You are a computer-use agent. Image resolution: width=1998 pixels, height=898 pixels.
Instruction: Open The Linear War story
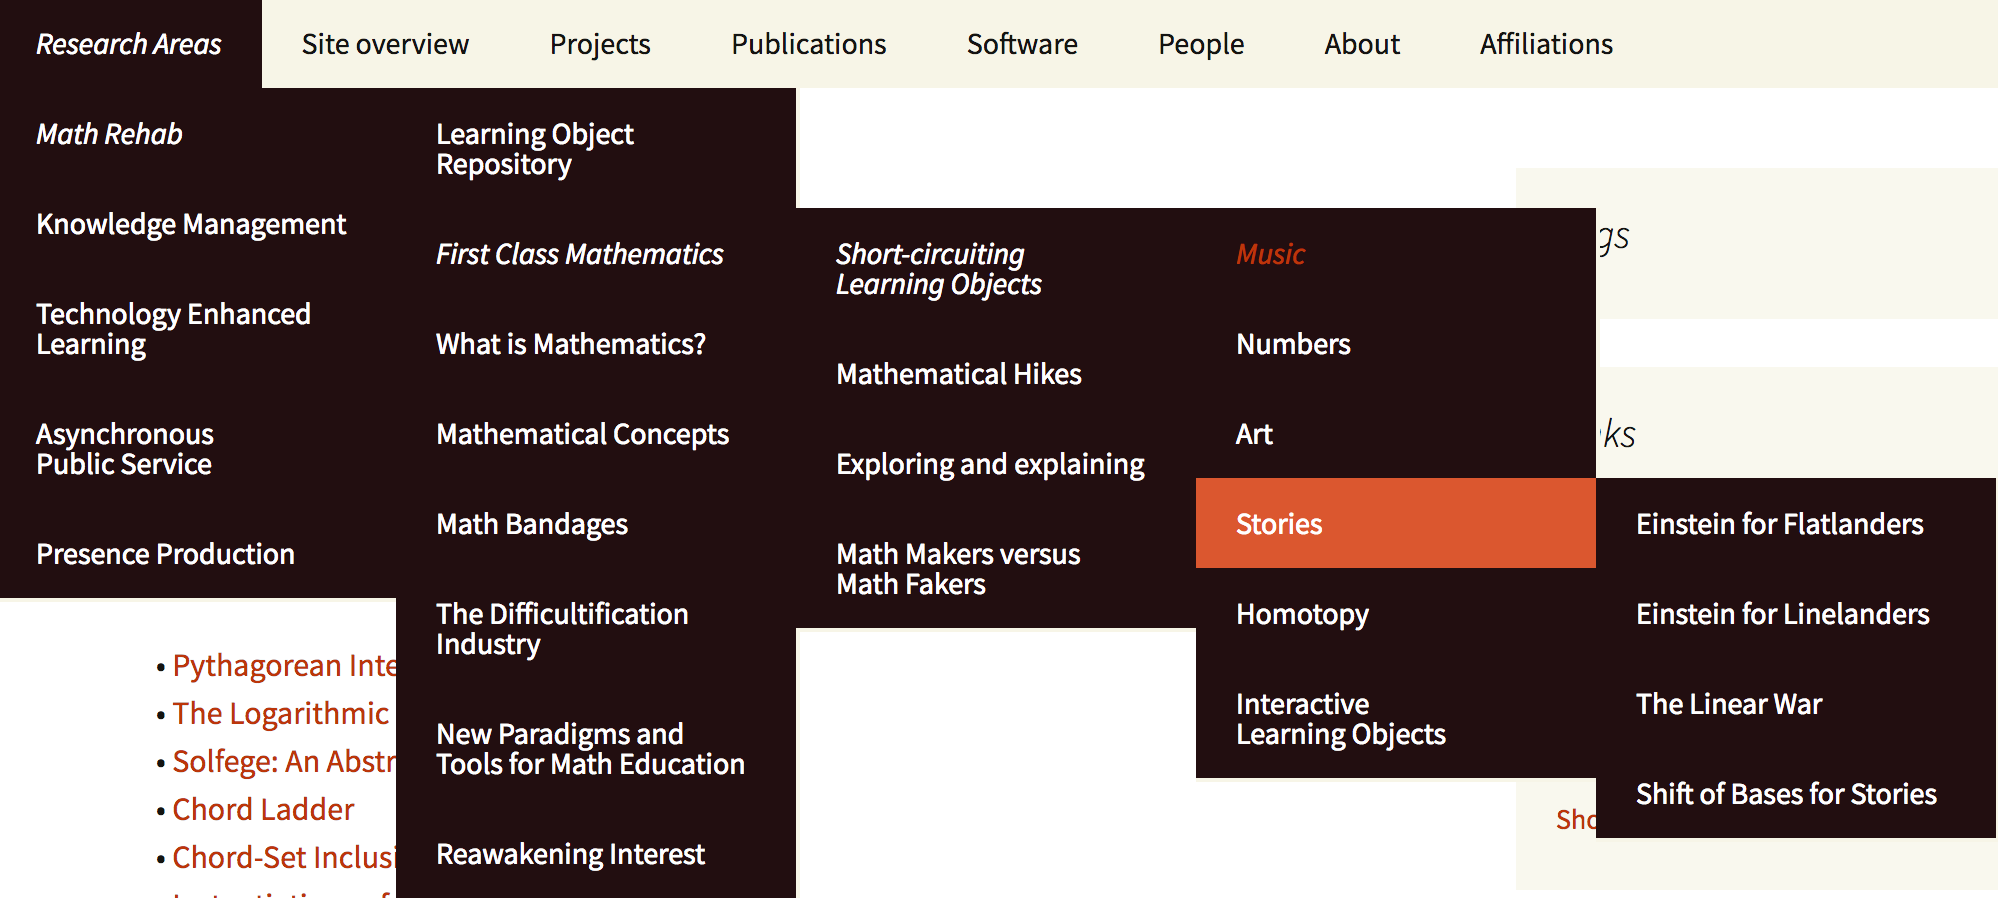click(1729, 704)
